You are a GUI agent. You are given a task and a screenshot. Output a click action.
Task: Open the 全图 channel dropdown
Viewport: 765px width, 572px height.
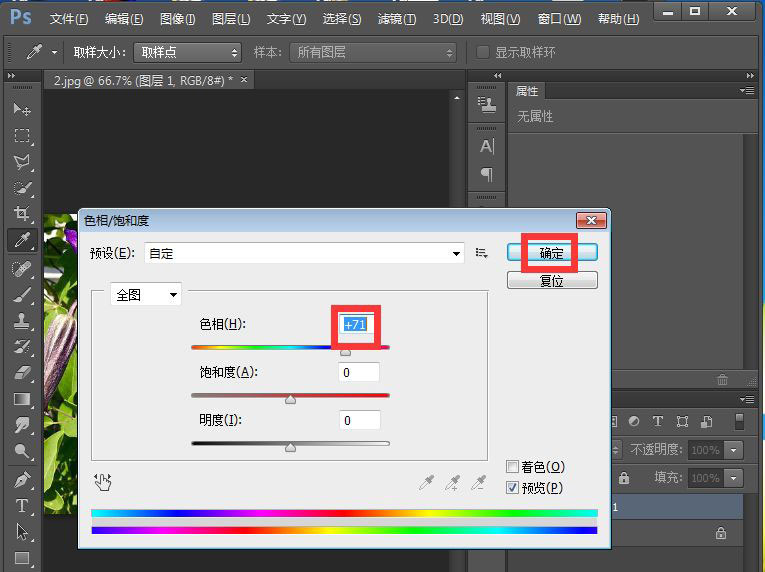click(146, 294)
